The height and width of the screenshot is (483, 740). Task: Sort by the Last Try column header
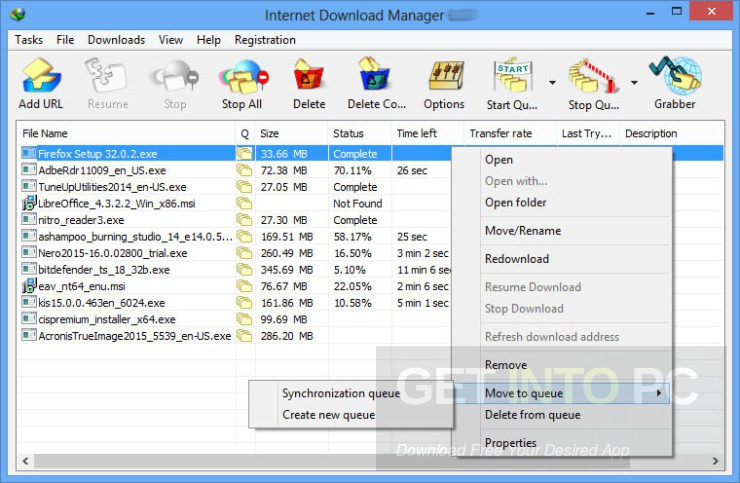click(589, 133)
